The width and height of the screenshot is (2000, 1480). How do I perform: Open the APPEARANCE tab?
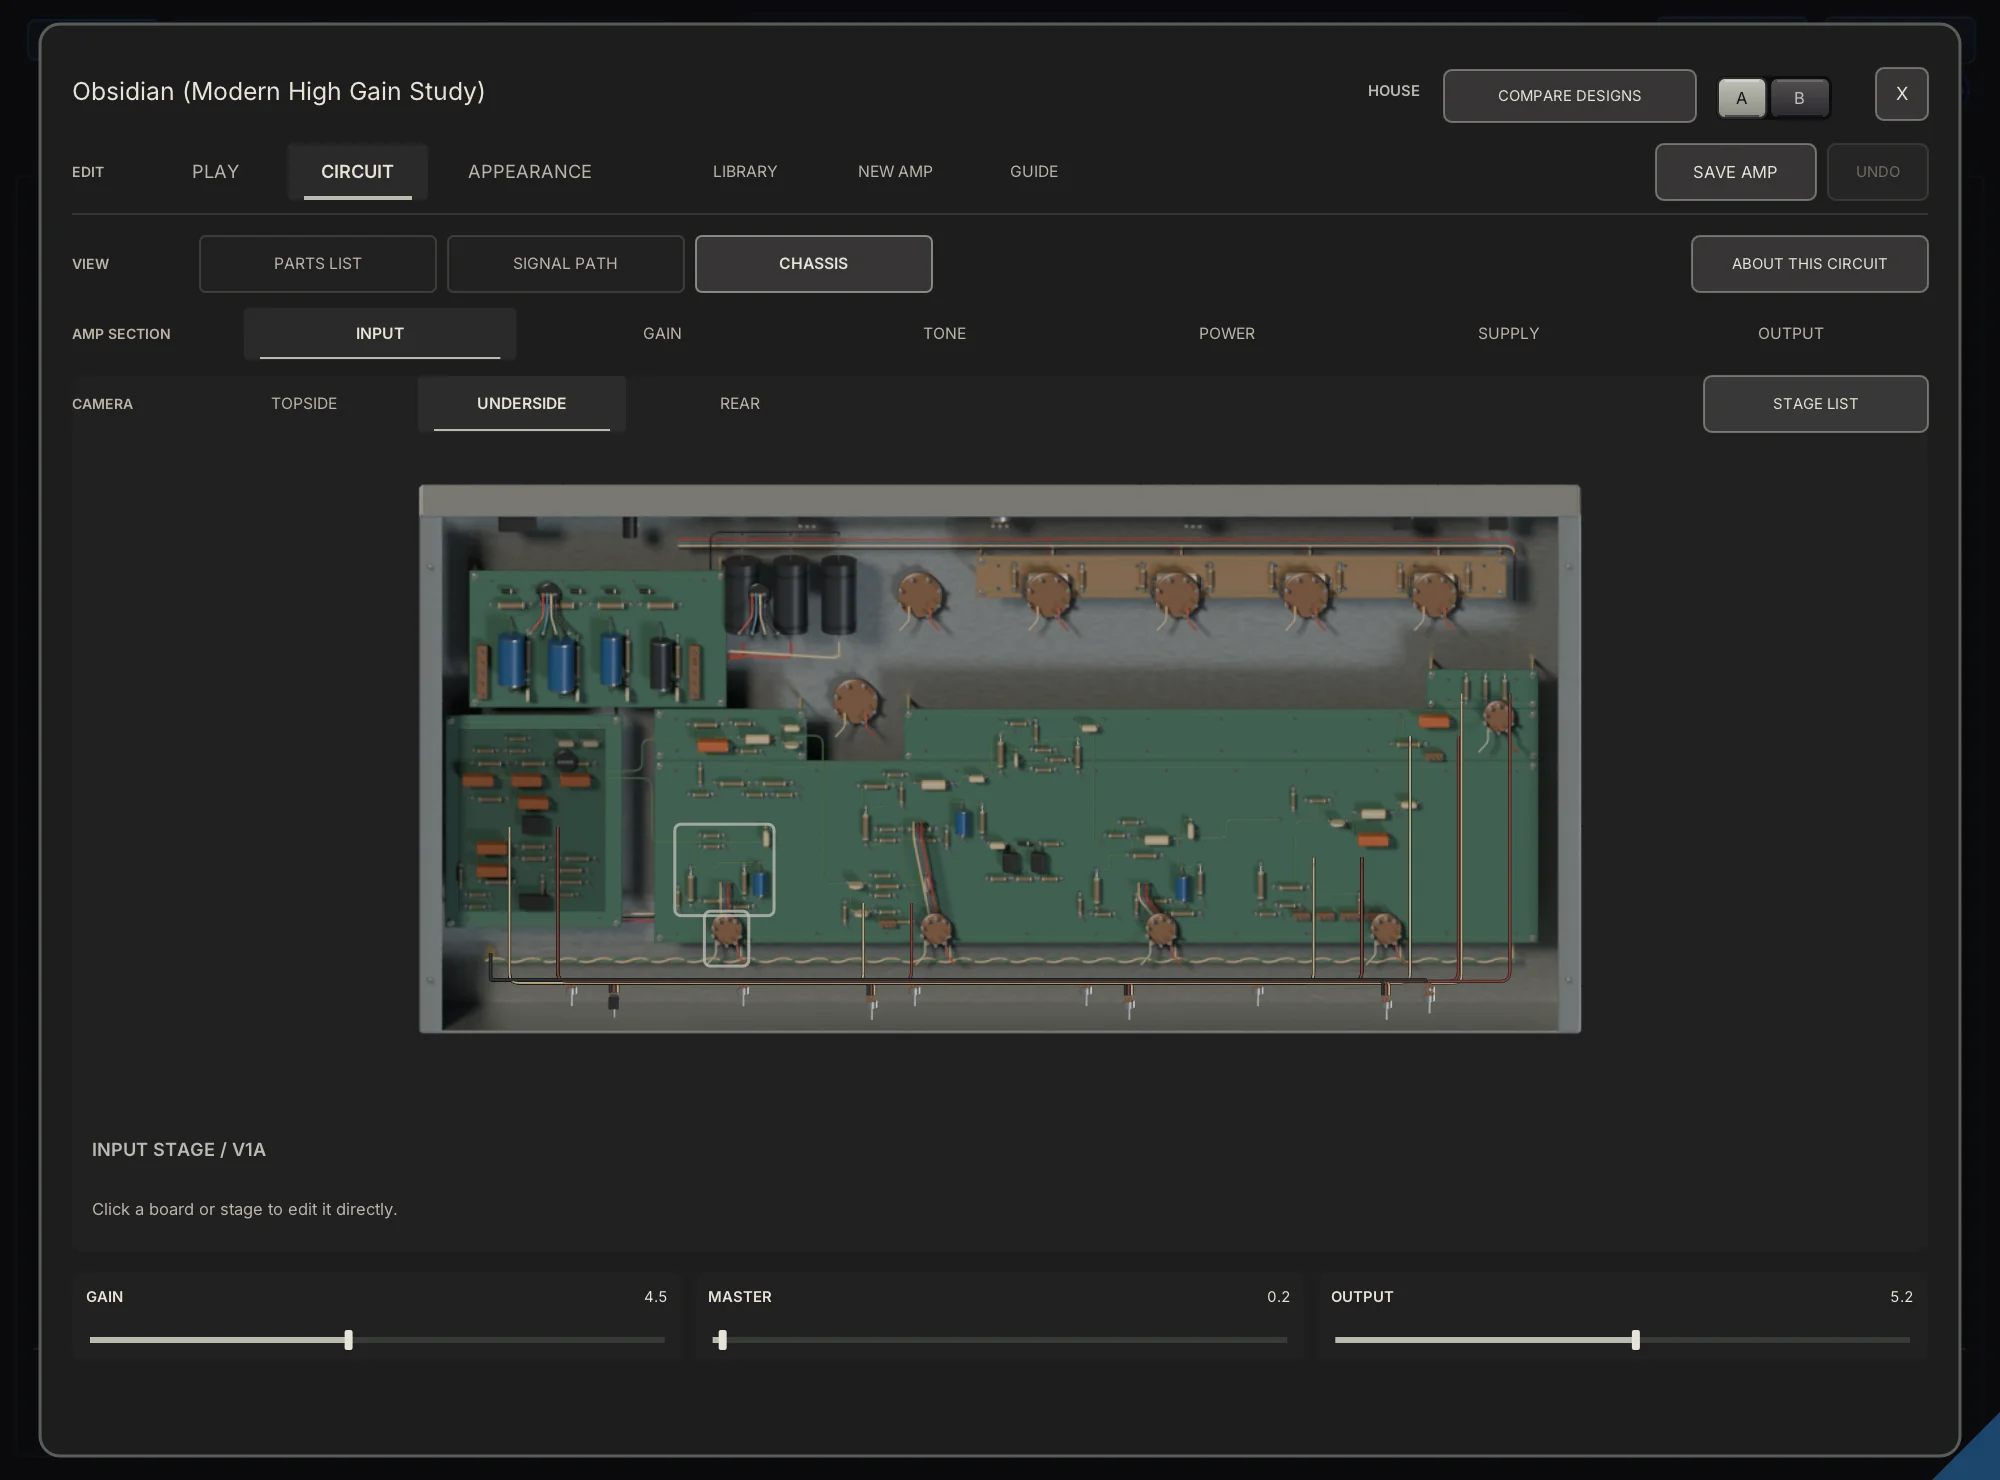click(530, 172)
